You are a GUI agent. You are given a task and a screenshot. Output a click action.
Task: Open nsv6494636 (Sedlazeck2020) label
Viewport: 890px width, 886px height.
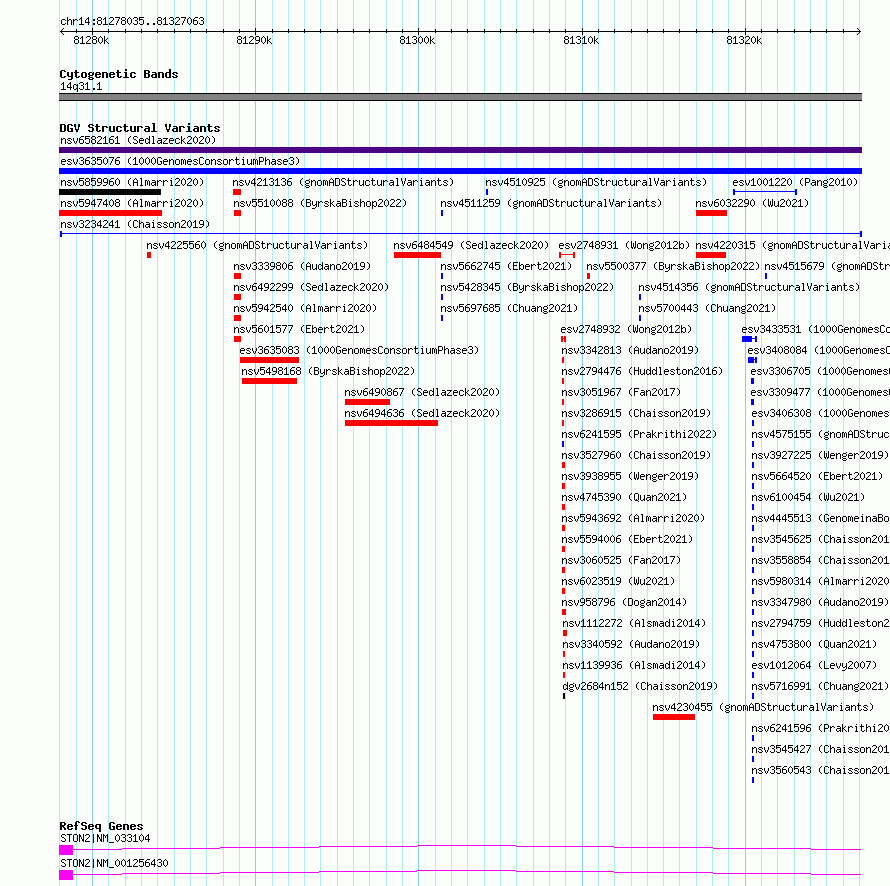422,413
